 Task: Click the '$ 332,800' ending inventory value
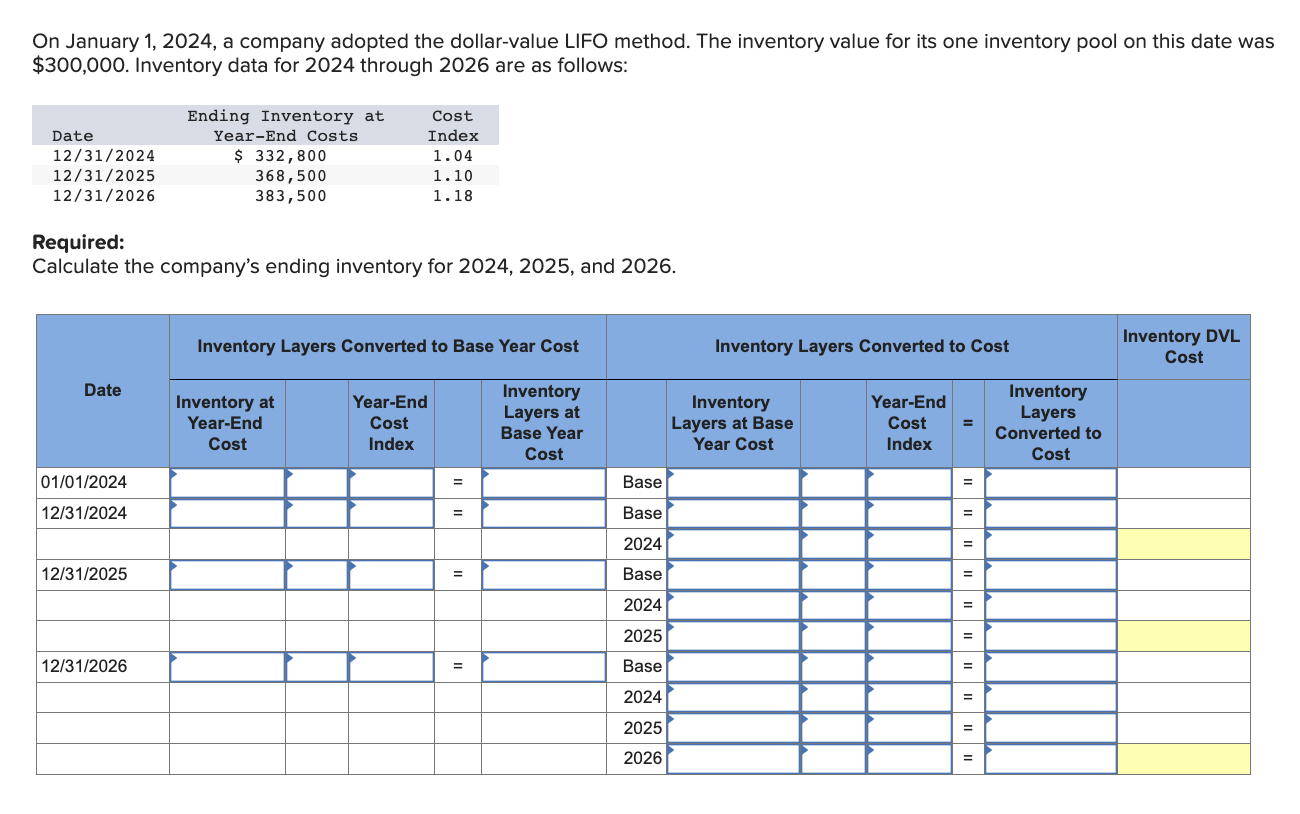[x=280, y=156]
